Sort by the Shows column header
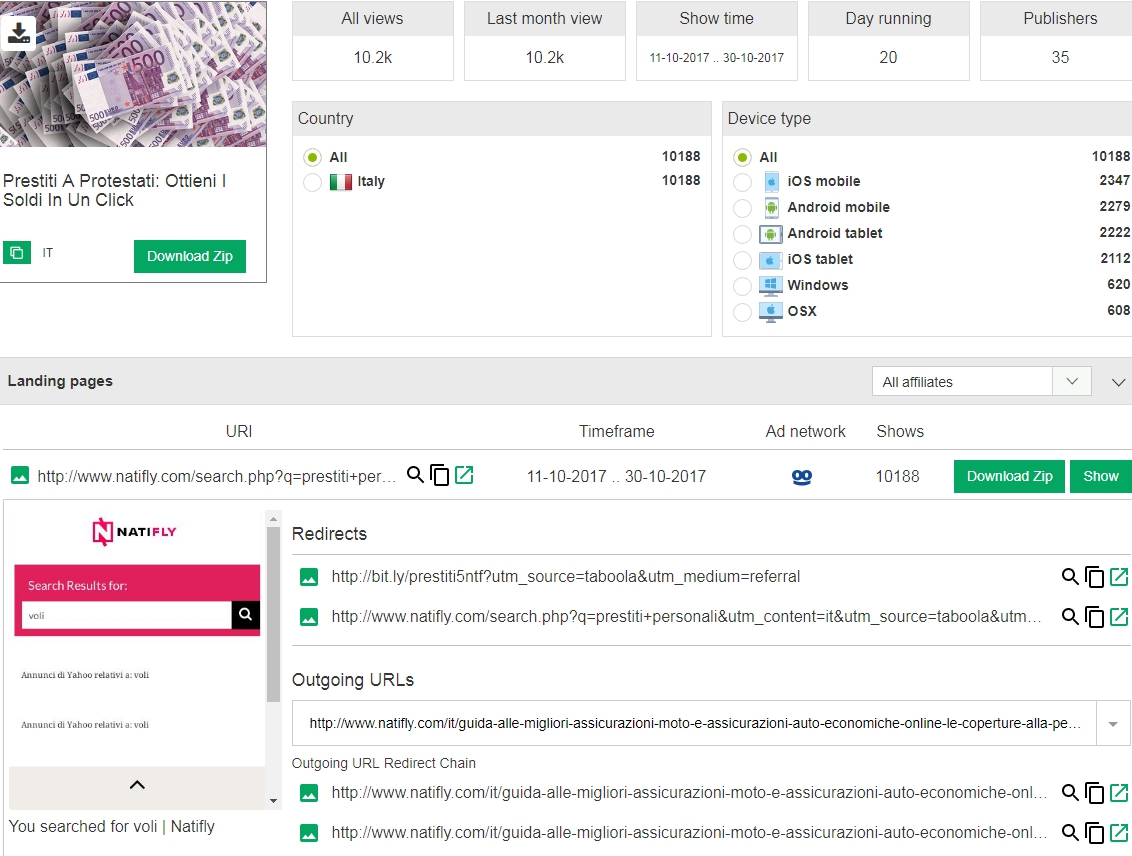Viewport: 1132px width, 856px height. tap(900, 432)
